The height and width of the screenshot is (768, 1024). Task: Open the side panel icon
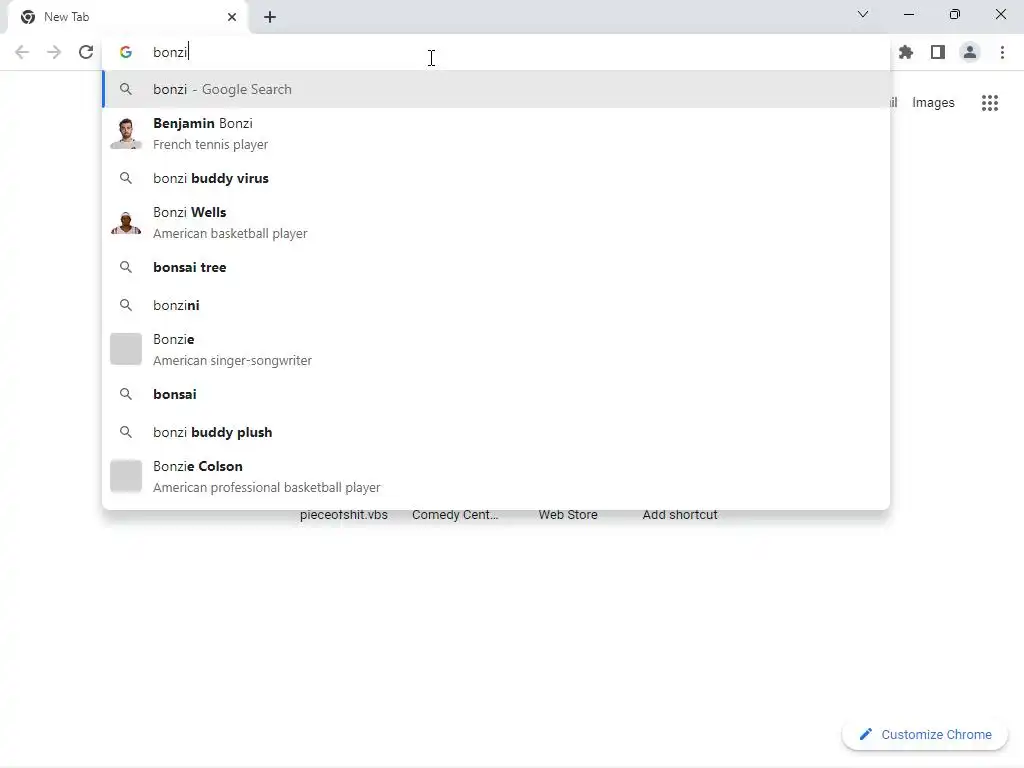(x=938, y=52)
